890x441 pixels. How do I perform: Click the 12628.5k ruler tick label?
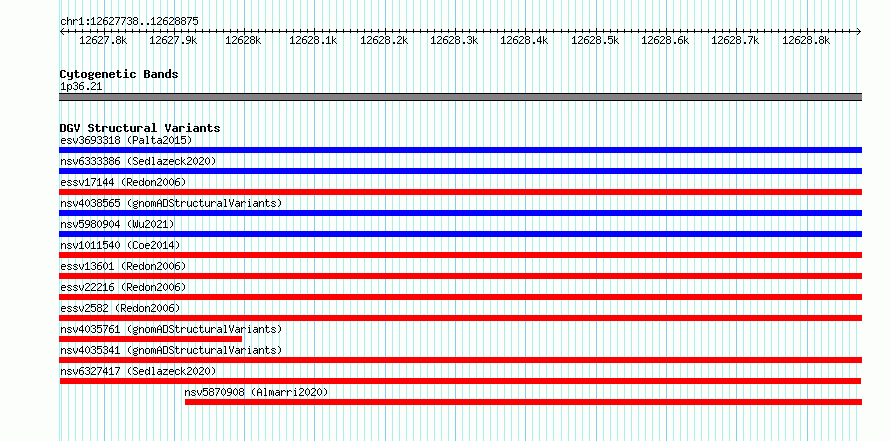click(x=595, y=41)
